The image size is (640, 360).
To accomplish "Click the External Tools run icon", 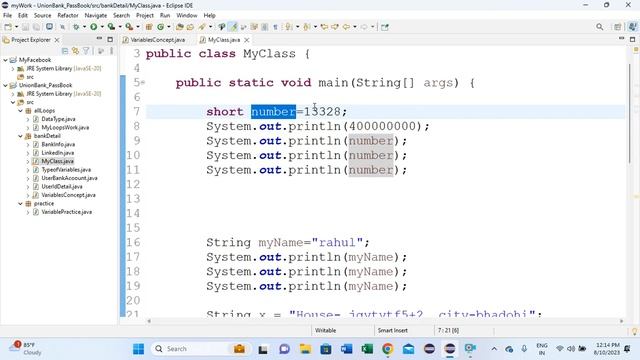I will pyautogui.click(x=129, y=27).
